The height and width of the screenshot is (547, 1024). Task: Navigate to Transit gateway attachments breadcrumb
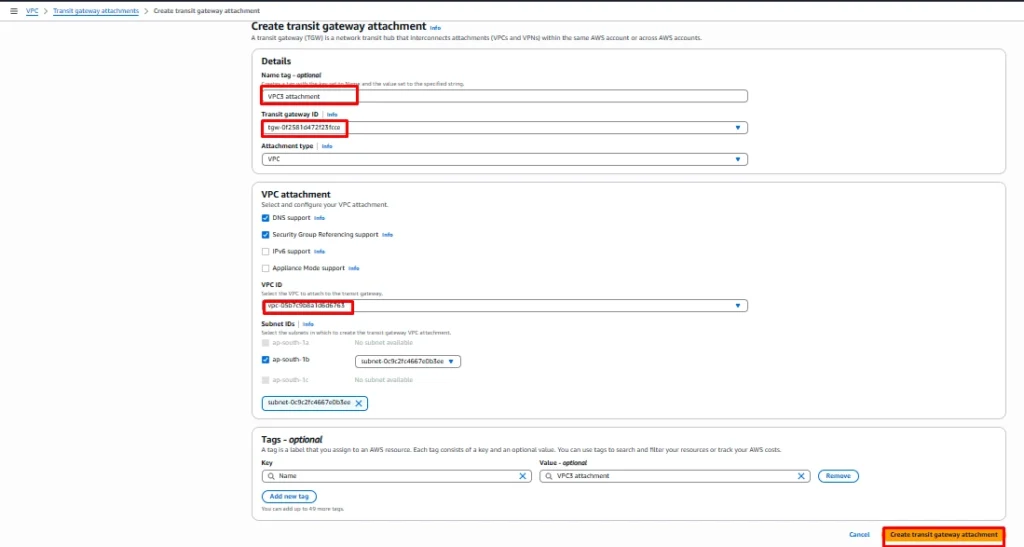click(96, 10)
